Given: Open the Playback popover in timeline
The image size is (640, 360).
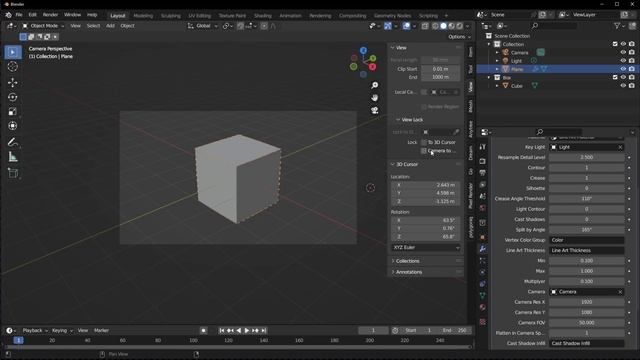Looking at the screenshot, I should pyautogui.click(x=35, y=330).
